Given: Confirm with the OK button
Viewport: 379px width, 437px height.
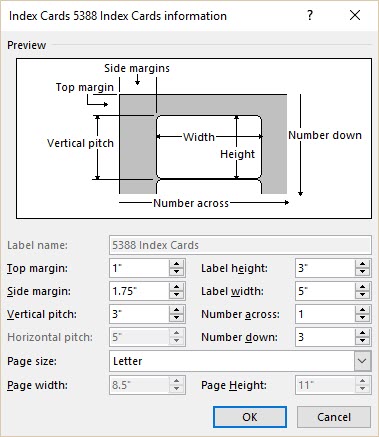Looking at the screenshot, I should [x=250, y=417].
